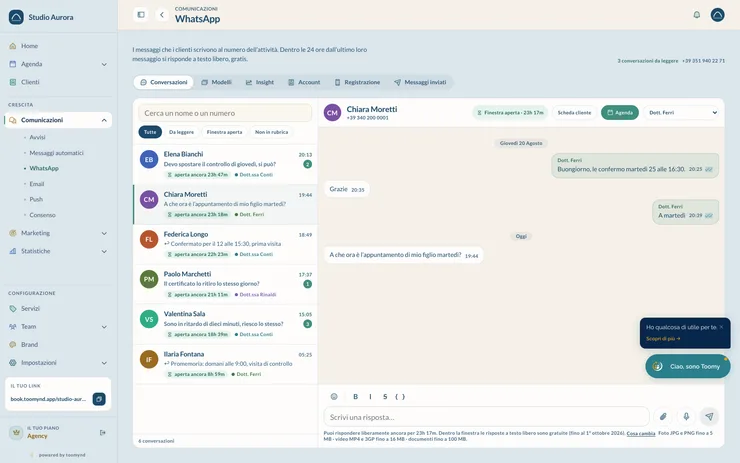Open Messaggi automatici under Comunicazioni

click(56, 153)
